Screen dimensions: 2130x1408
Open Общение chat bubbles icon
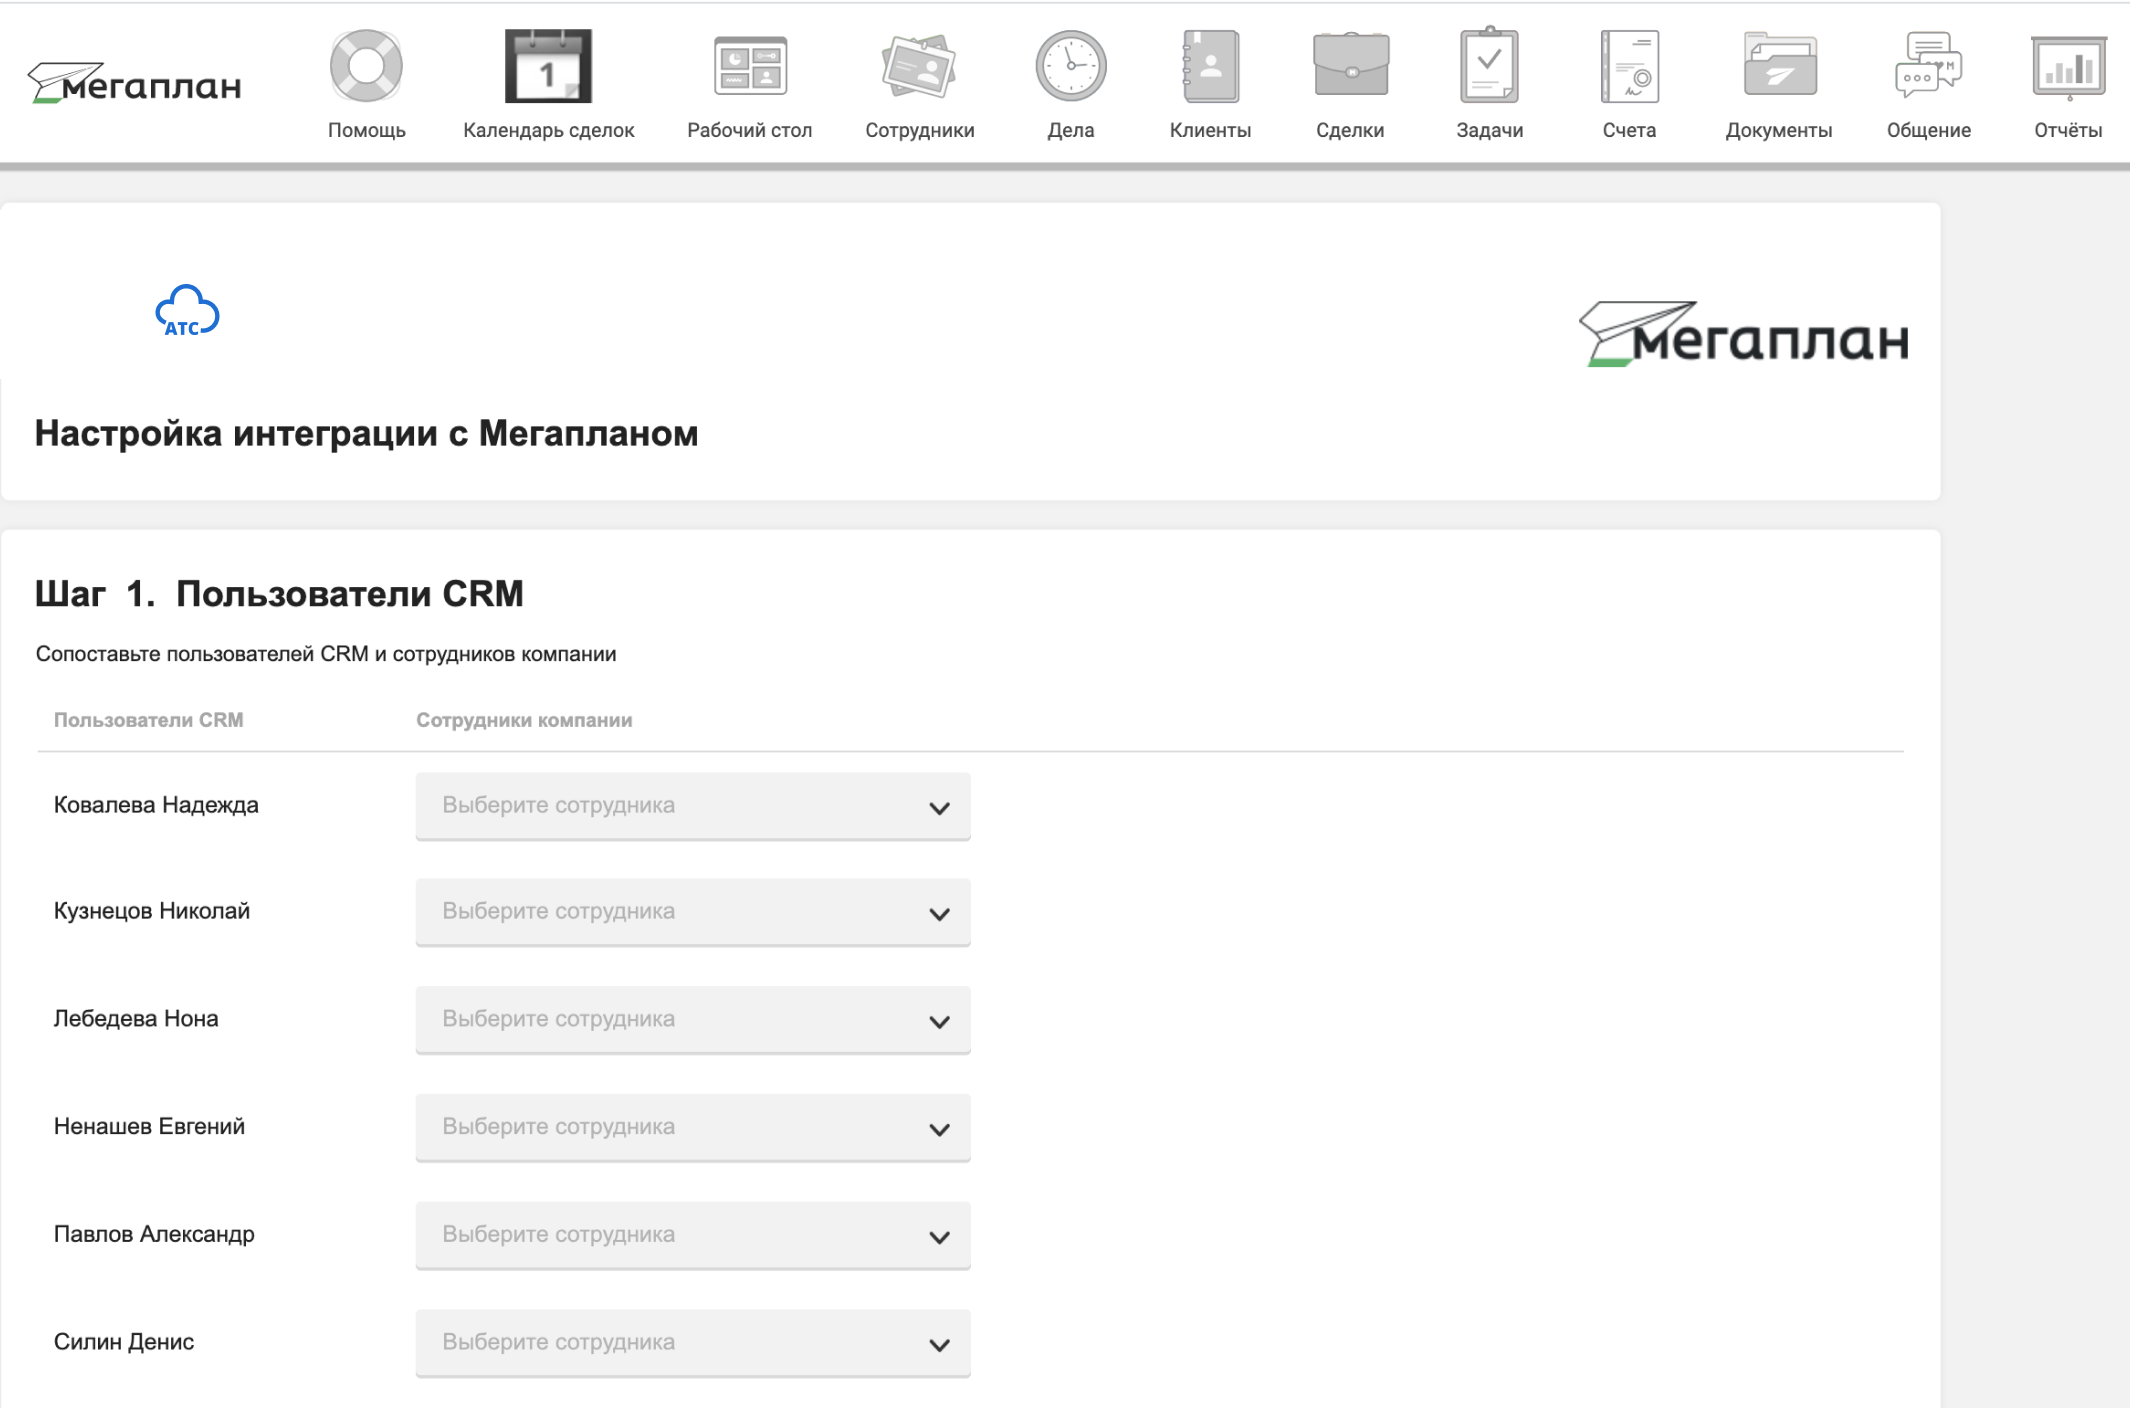[x=1928, y=67]
